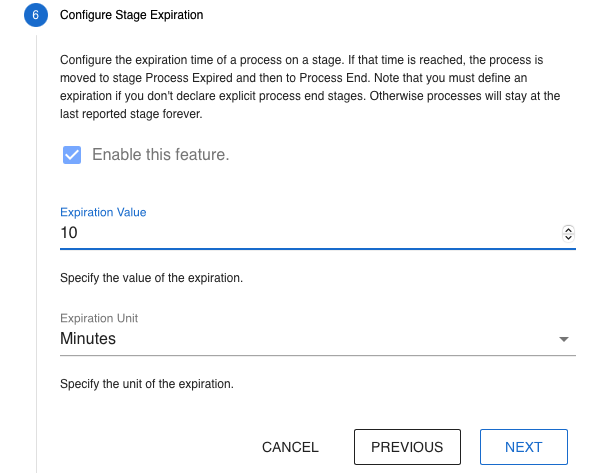
Task: Click the step 6 number circle
Action: click(35, 15)
